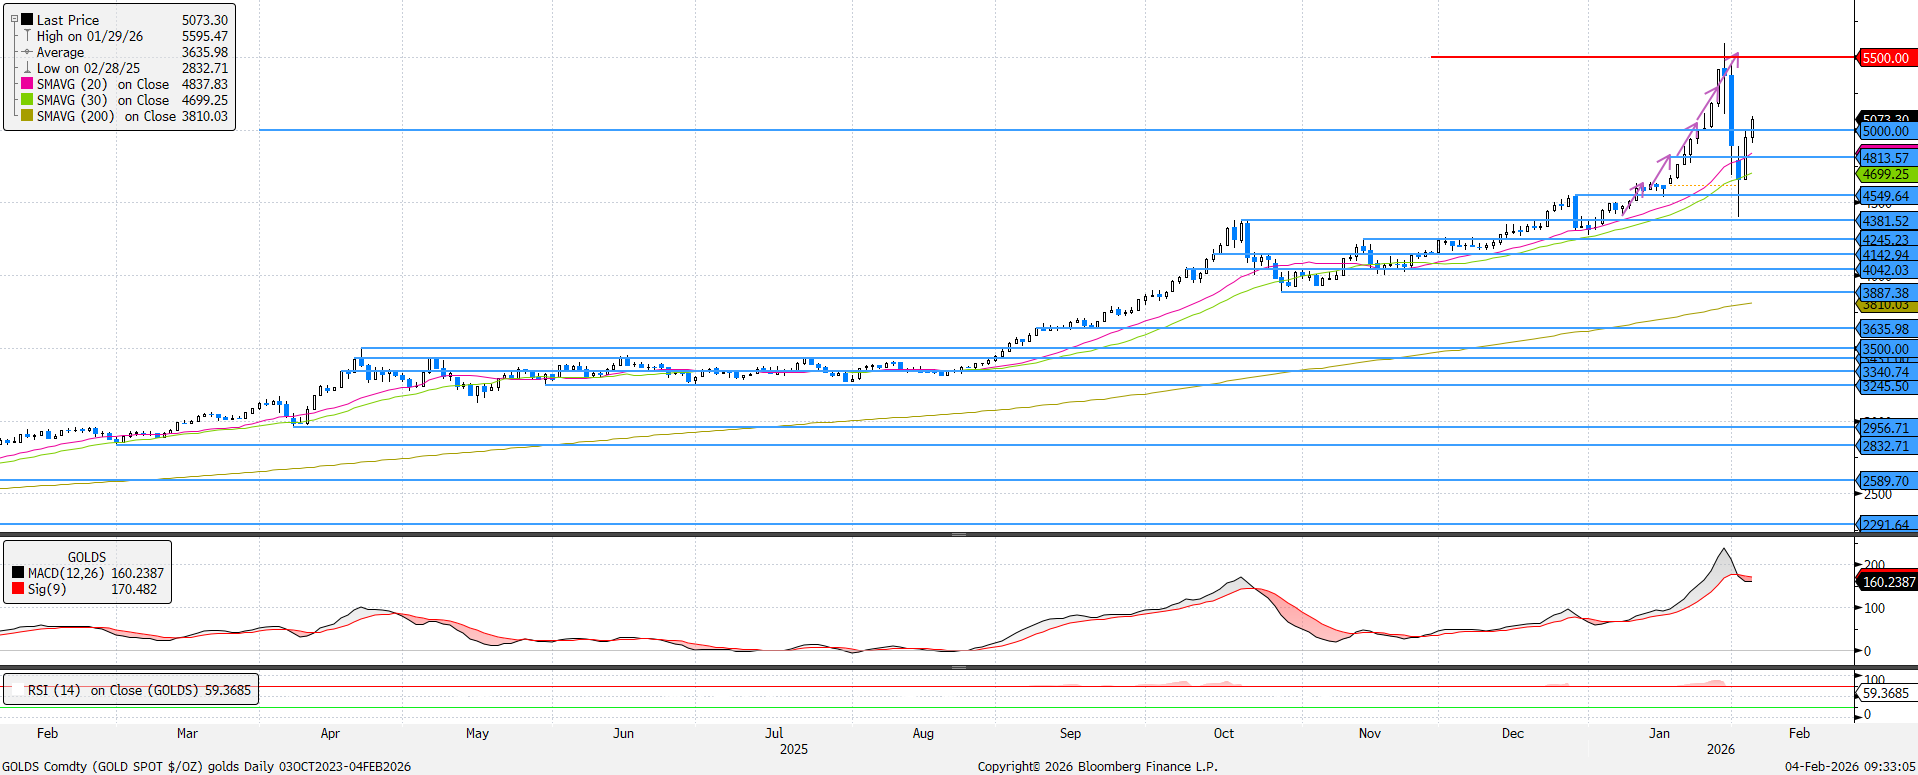Image resolution: width=1918 pixels, height=775 pixels.
Task: Select the green 4699.25 axis price tag
Action: (x=1885, y=174)
